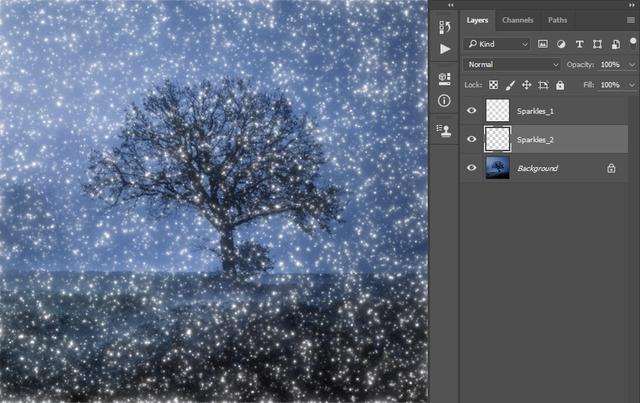The width and height of the screenshot is (640, 403).
Task: Click the Fill label
Action: [x=589, y=85]
